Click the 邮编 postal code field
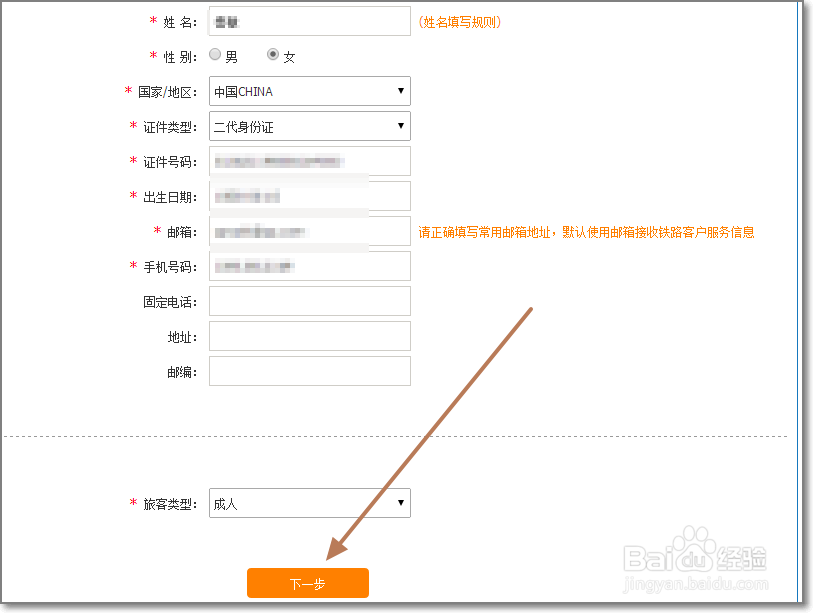Screen dimensions: 813x613 (x=309, y=371)
